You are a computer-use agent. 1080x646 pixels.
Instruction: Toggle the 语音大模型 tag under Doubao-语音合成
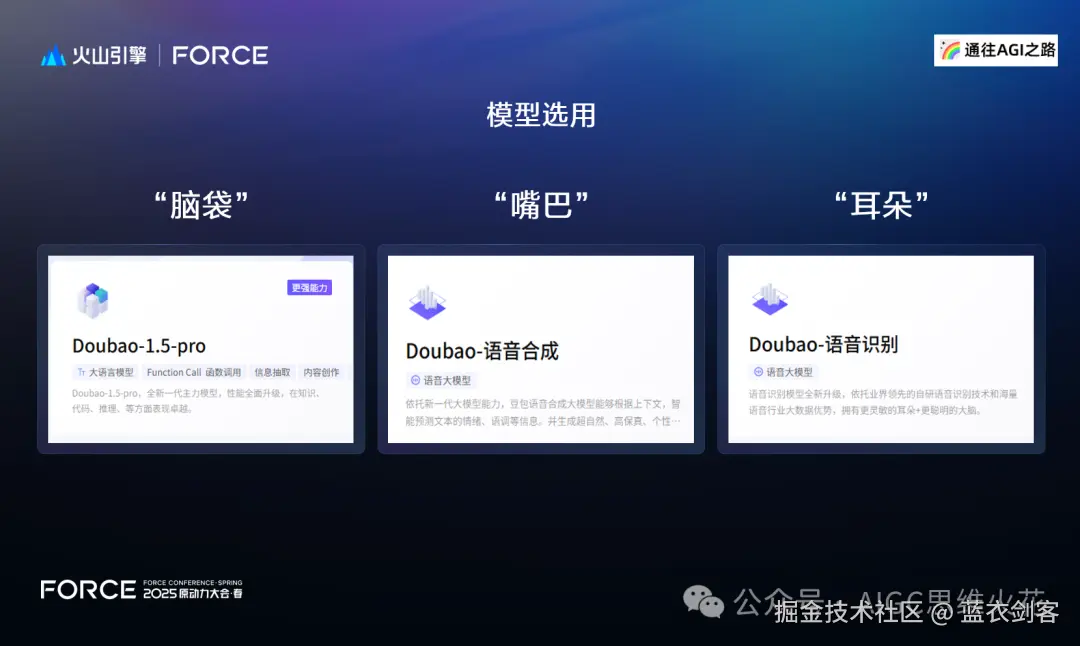[x=442, y=380]
